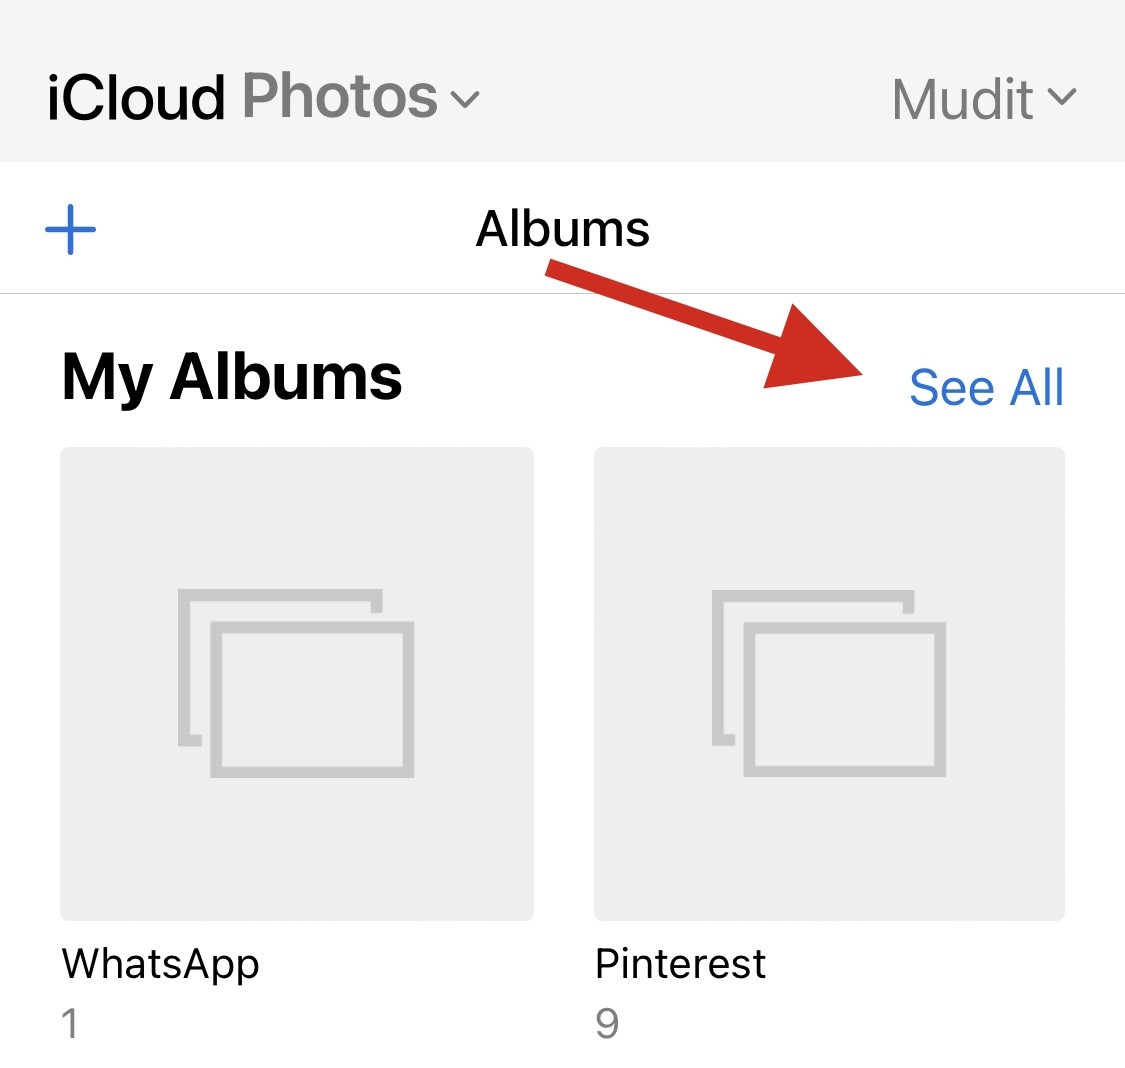Click the Pinterest album name label
1125x1068 pixels.
pos(680,964)
